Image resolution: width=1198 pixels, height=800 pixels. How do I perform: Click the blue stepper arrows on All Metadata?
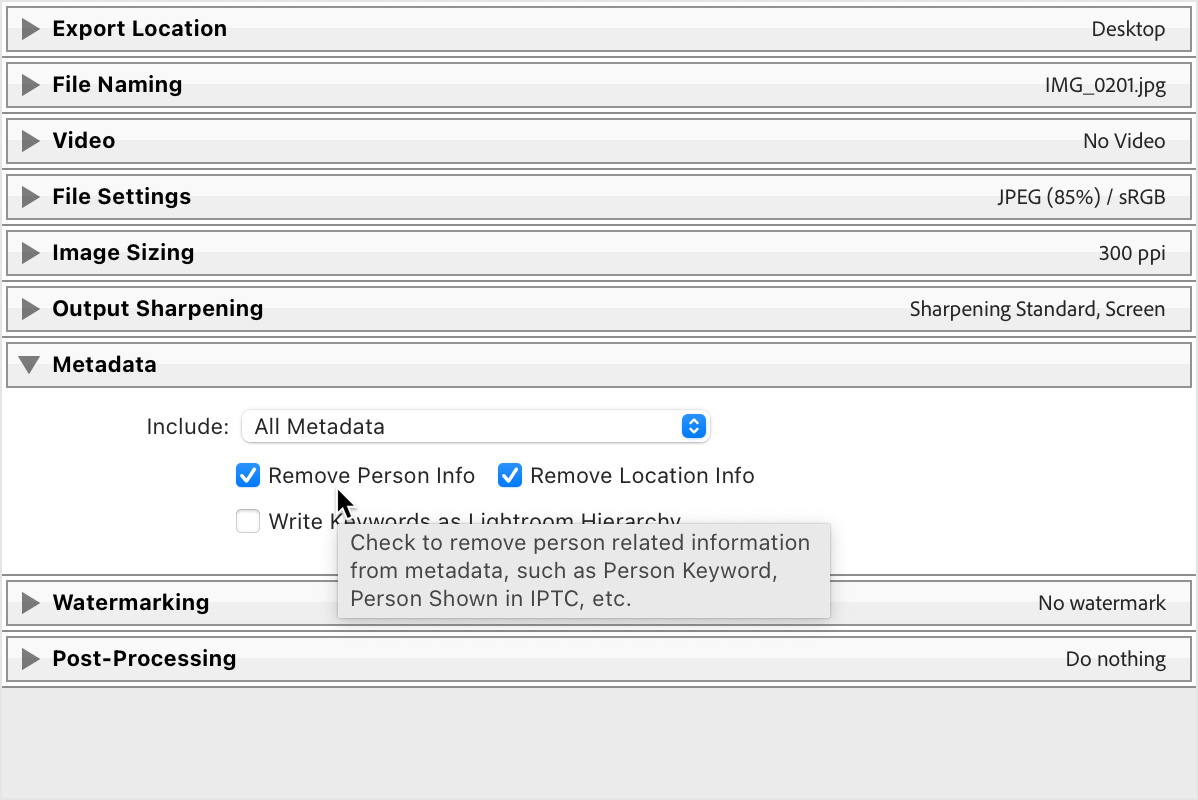point(693,426)
